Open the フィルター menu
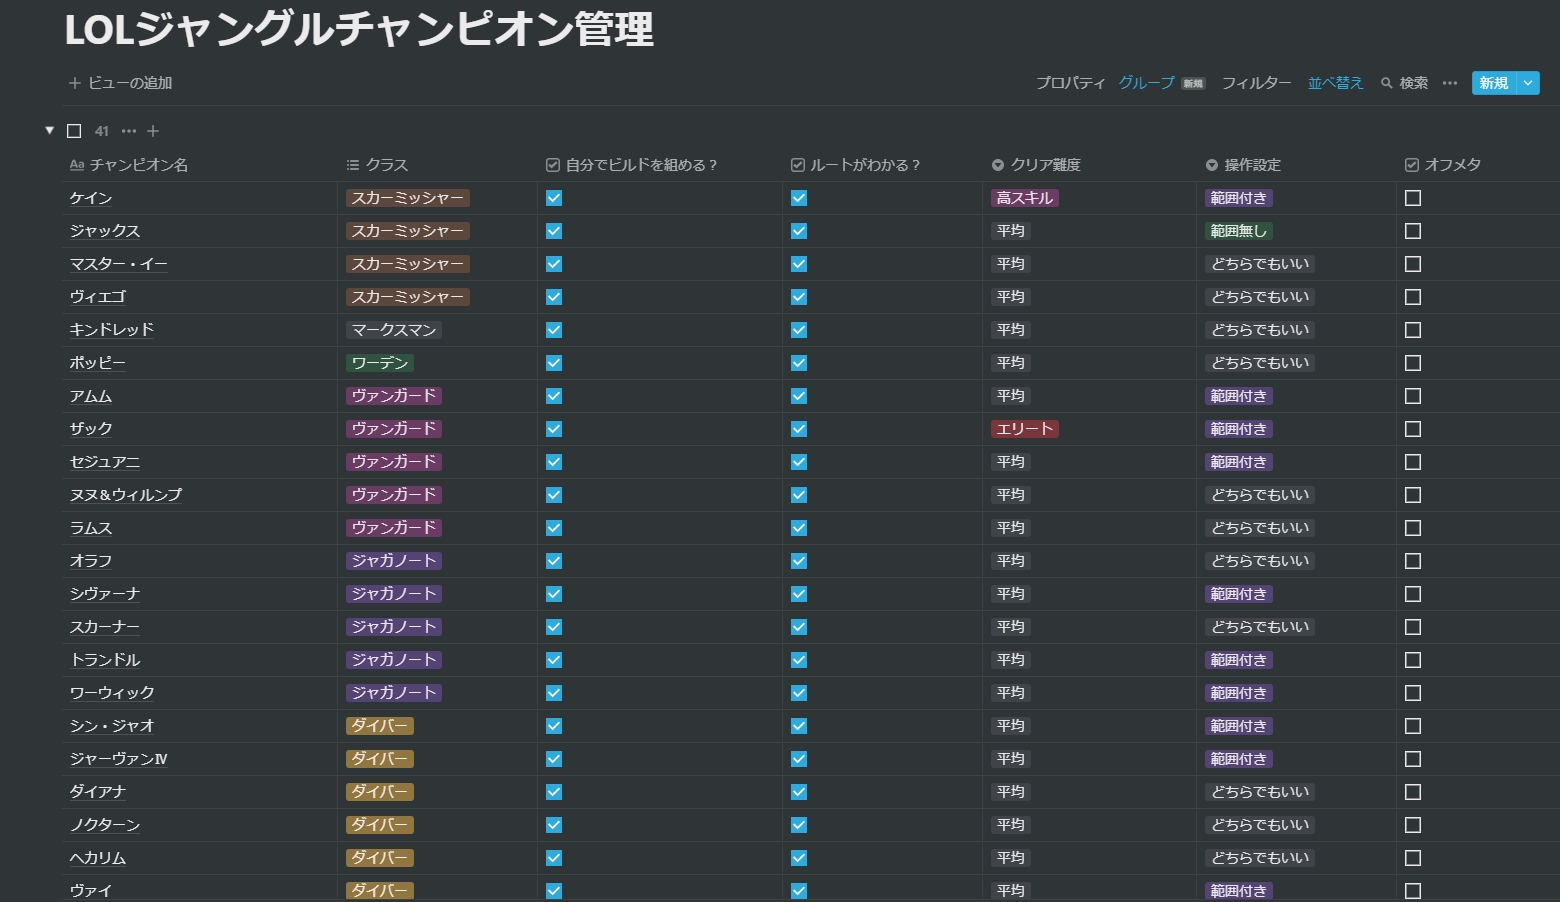 [1256, 83]
